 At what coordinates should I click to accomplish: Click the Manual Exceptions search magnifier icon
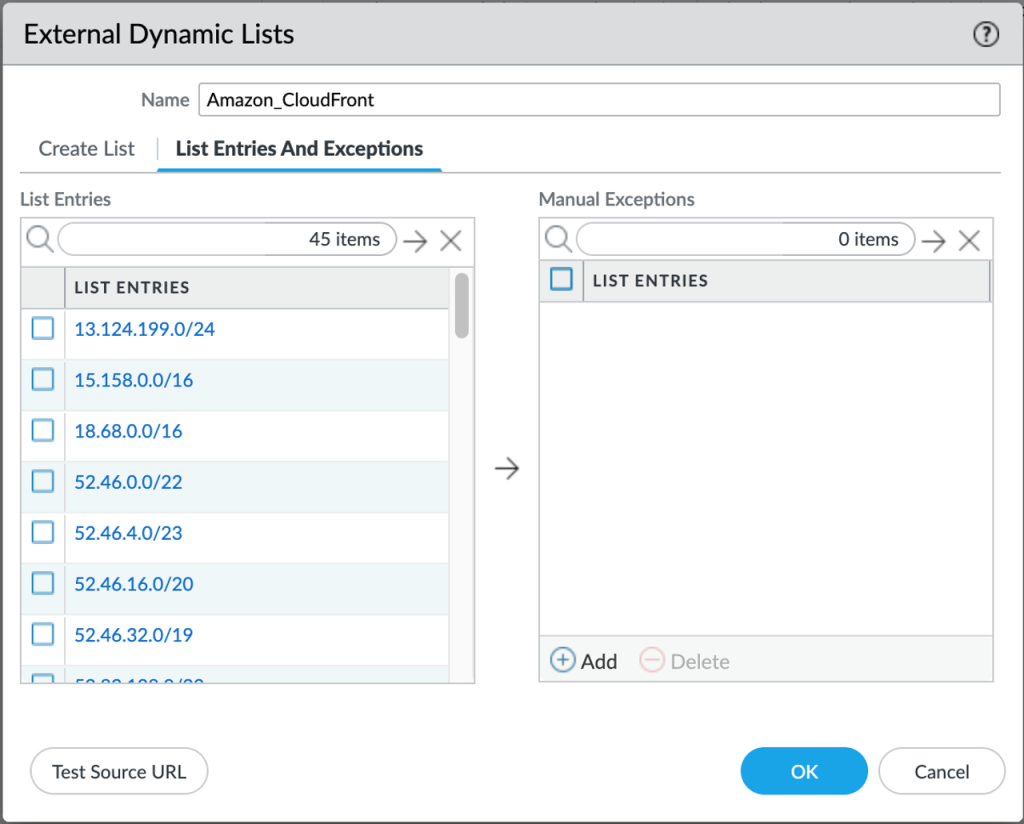(x=559, y=239)
